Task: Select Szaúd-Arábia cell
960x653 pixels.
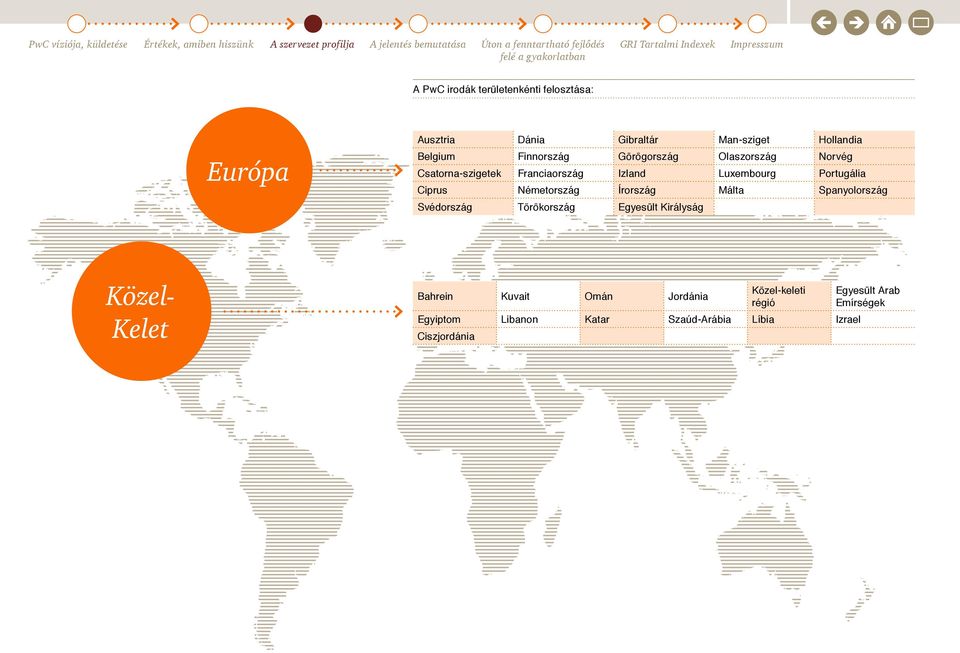Action: pos(705,319)
